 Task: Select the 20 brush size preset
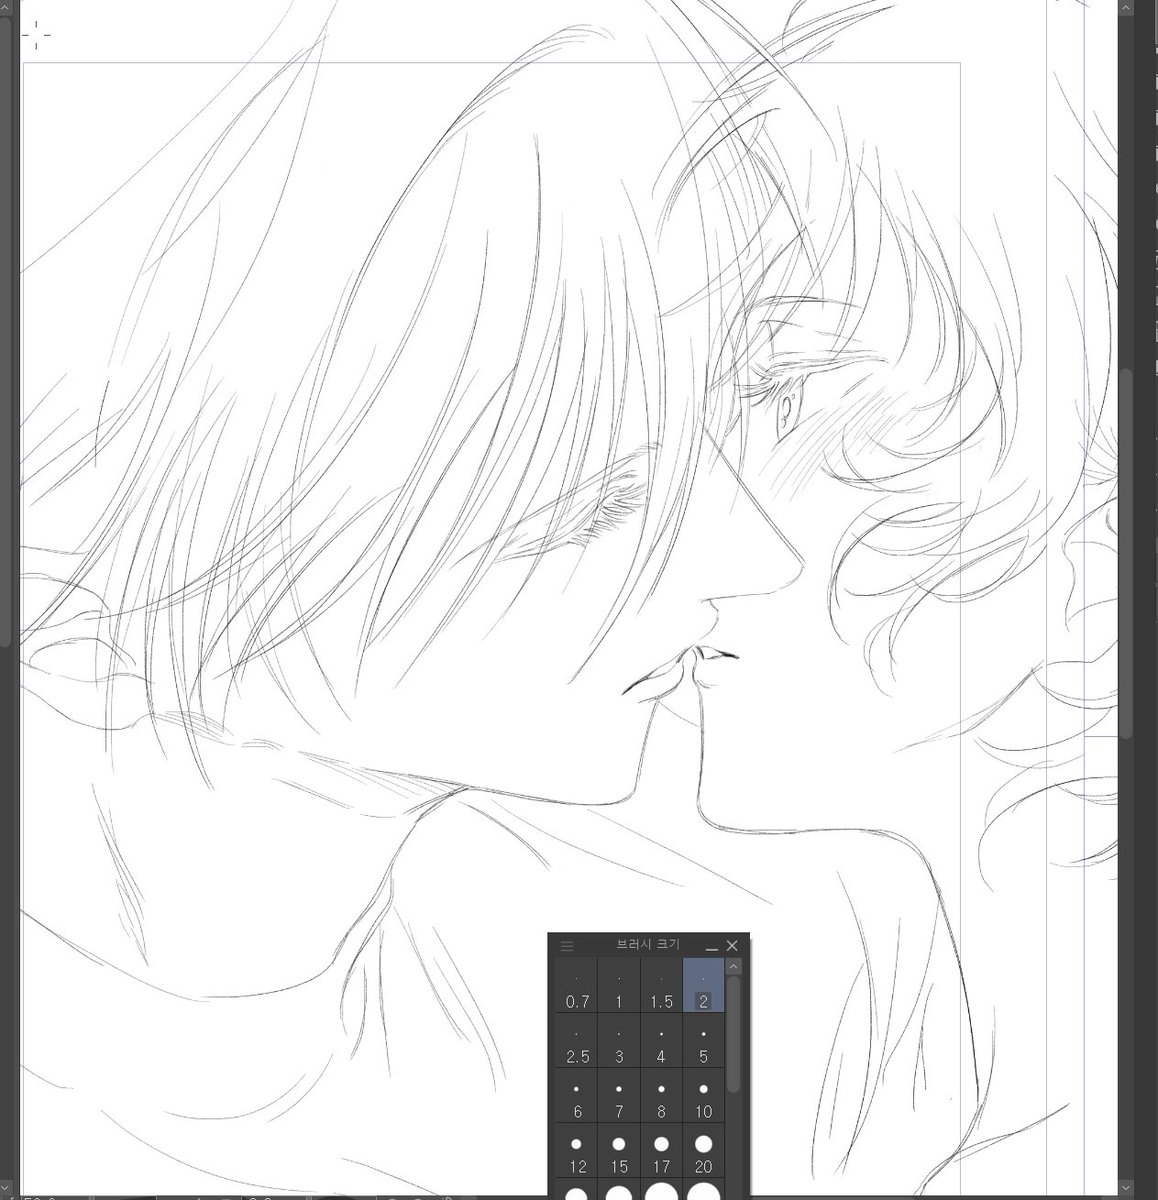pyautogui.click(x=703, y=1150)
